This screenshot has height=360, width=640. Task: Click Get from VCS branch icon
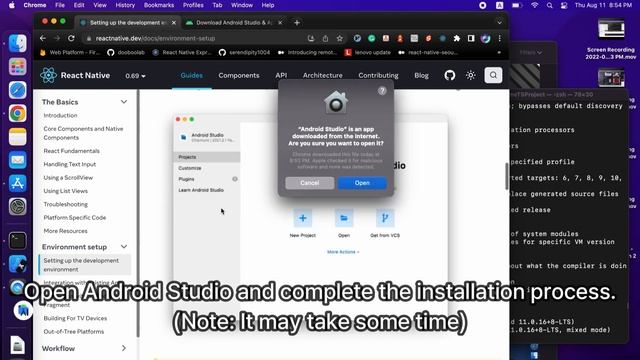(385, 218)
